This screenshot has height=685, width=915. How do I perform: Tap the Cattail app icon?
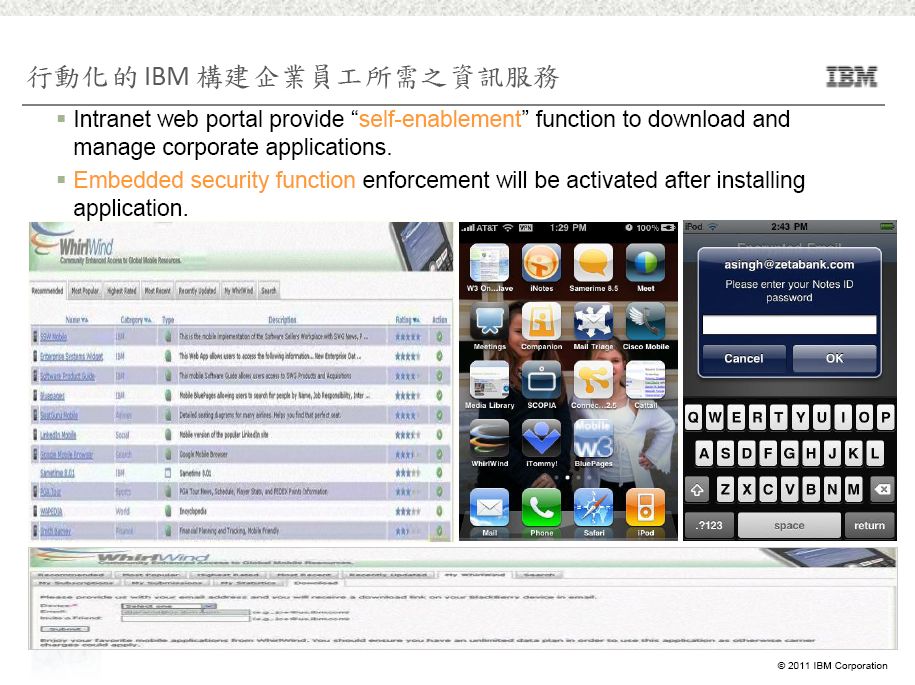(x=645, y=380)
